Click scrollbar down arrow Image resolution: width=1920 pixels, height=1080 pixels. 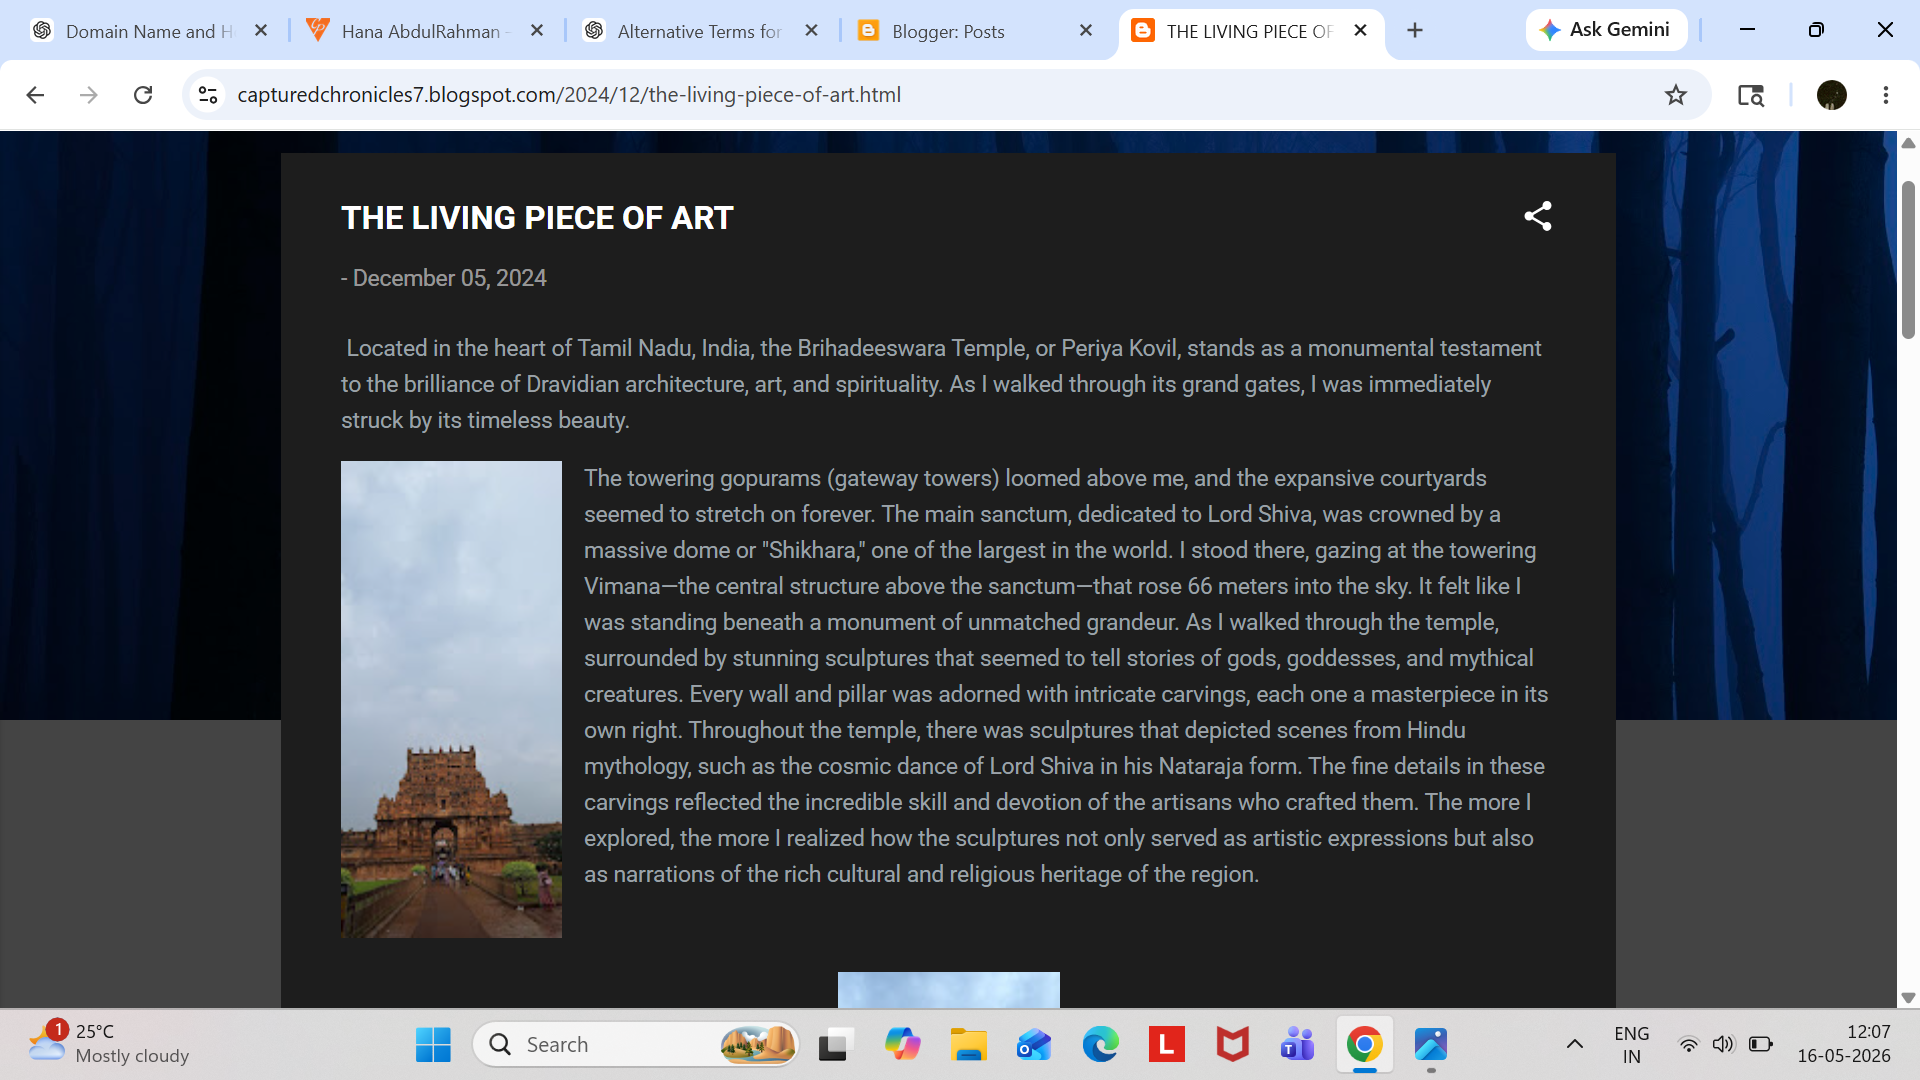tap(1908, 998)
